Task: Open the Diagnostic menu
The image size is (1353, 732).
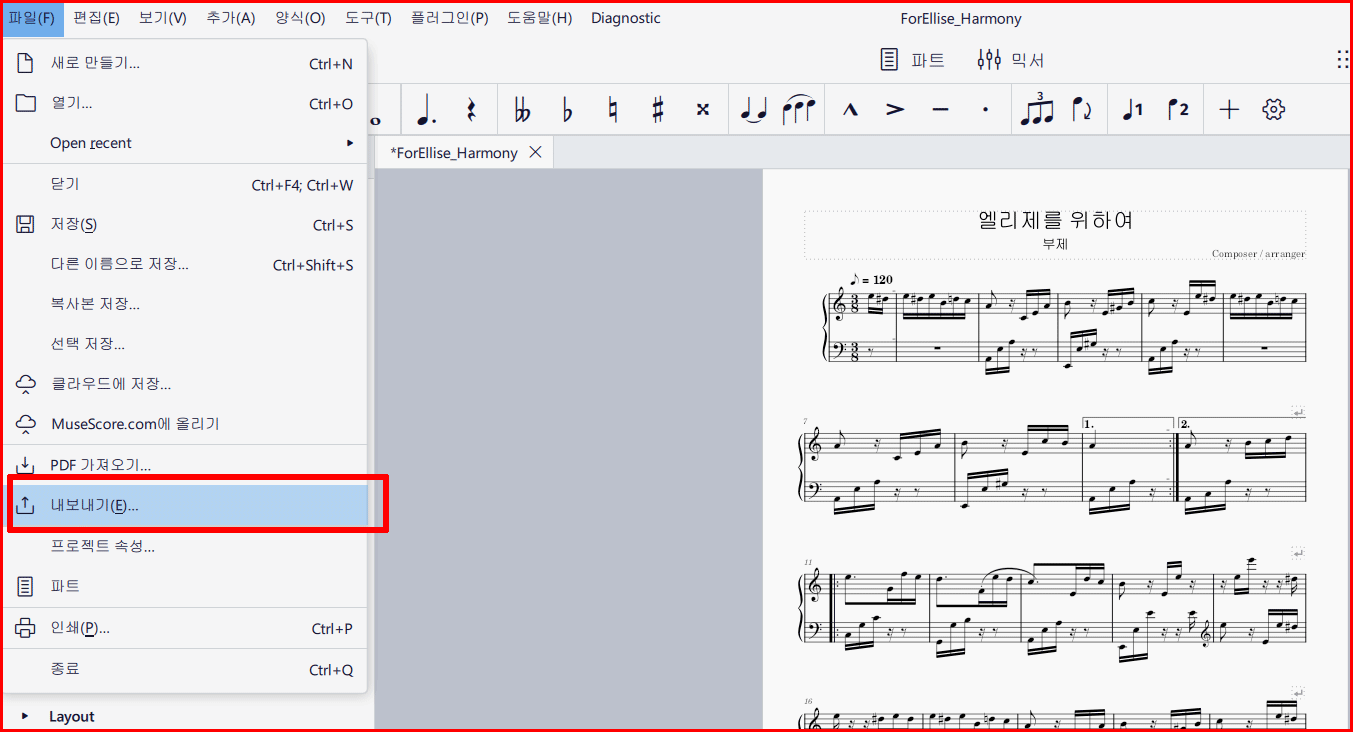Action: point(626,18)
